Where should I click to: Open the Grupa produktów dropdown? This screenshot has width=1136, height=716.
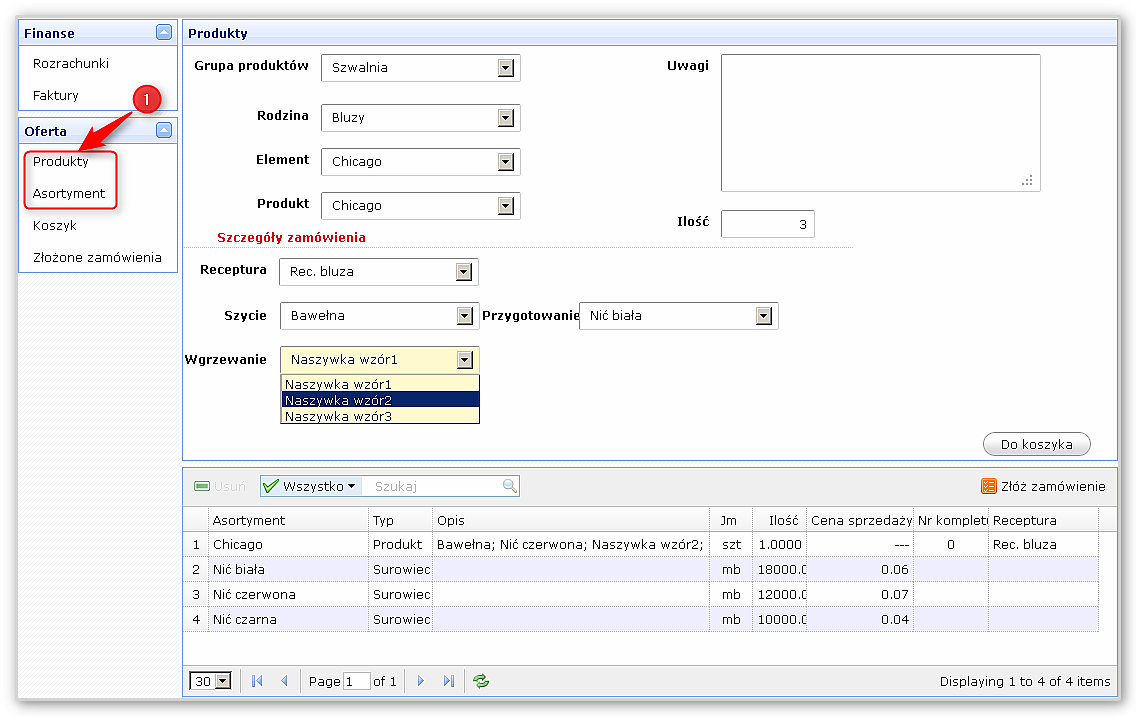point(506,68)
